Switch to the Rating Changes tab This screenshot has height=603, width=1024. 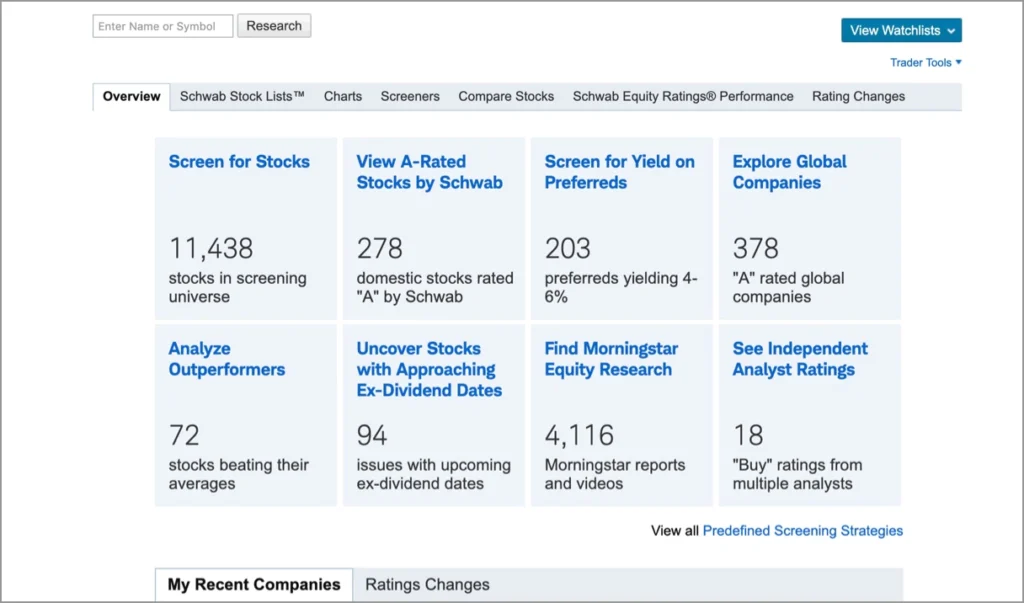click(858, 97)
